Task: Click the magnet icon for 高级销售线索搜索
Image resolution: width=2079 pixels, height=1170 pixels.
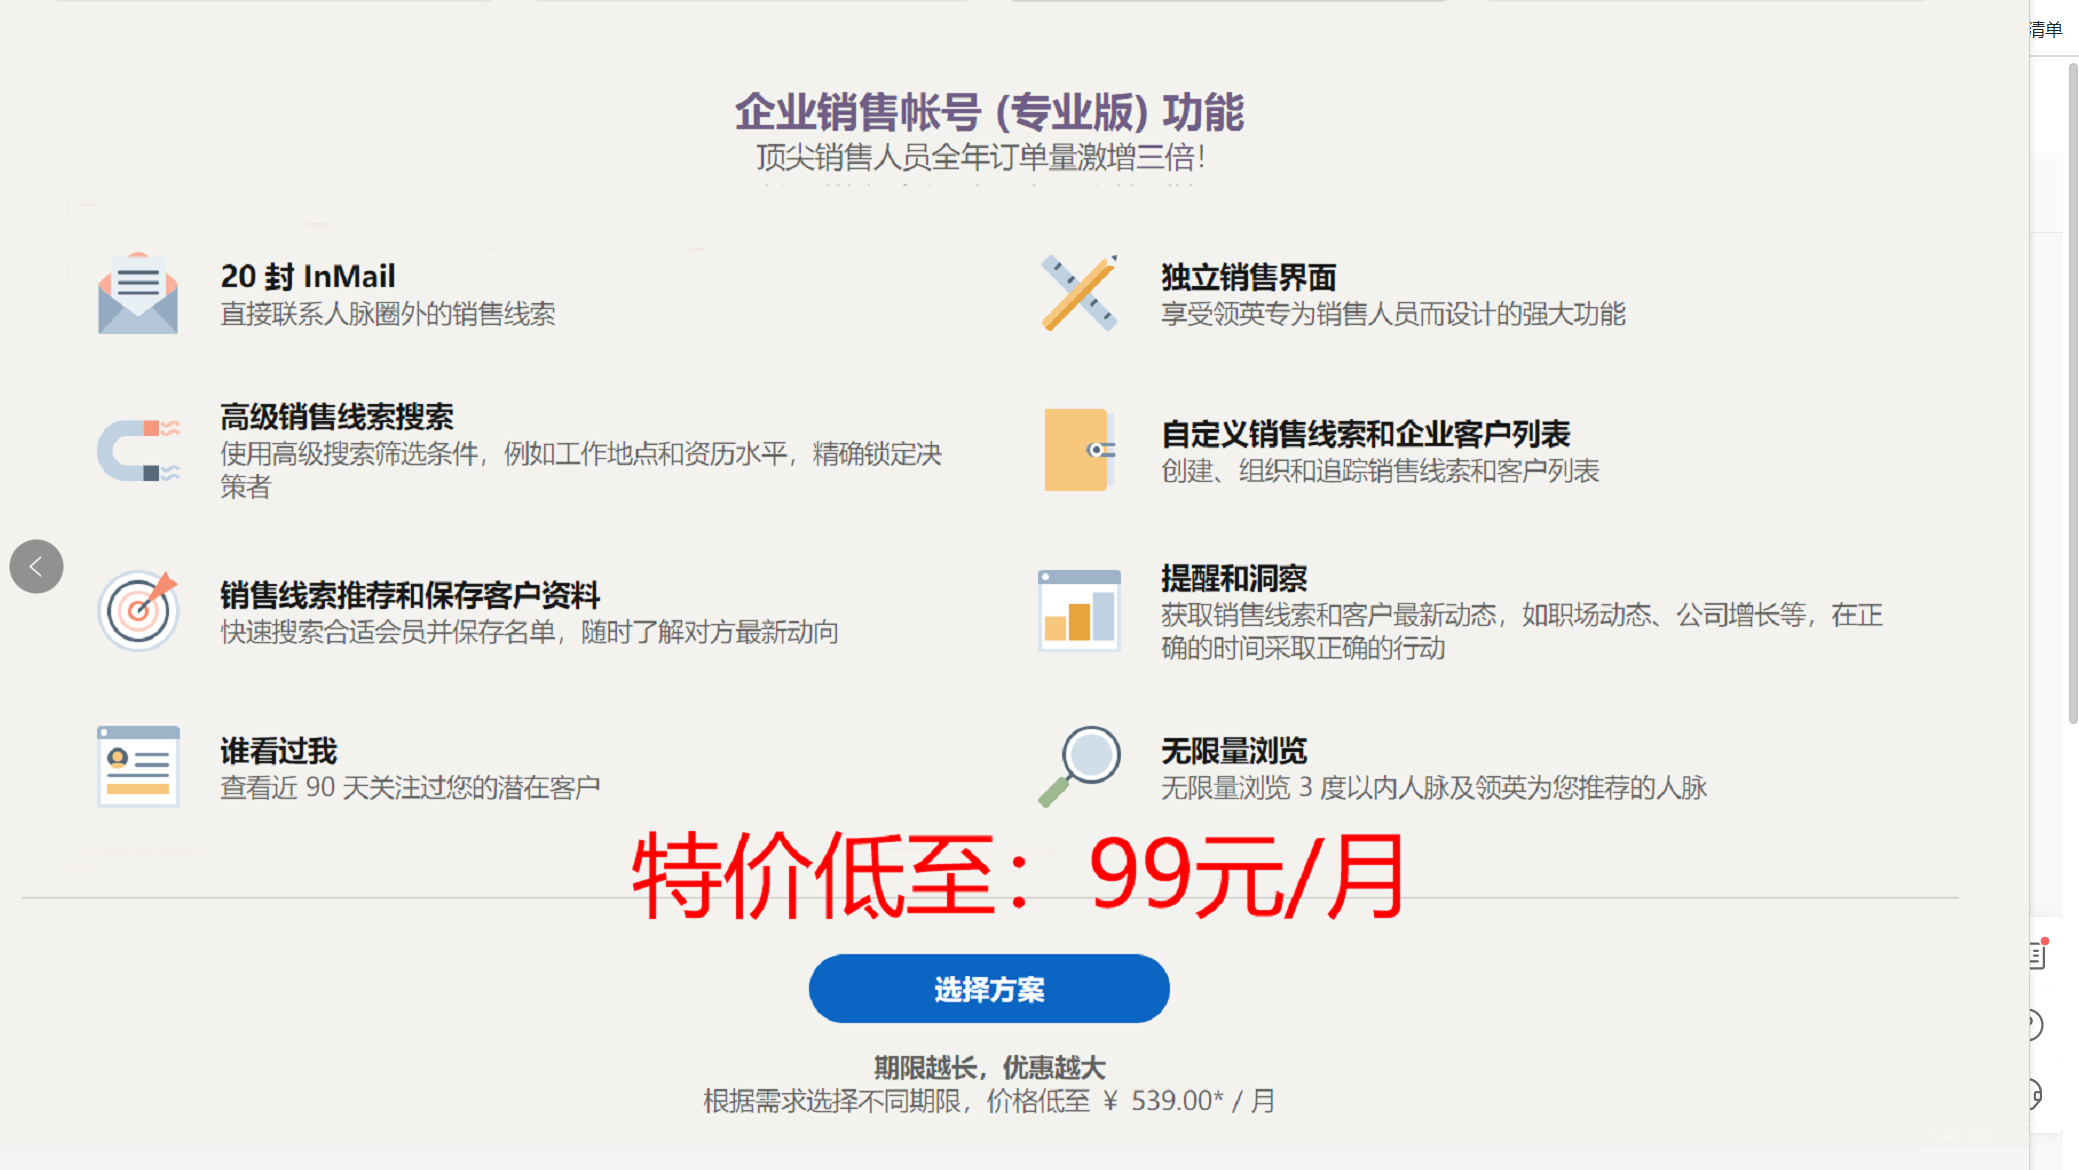Action: point(138,450)
